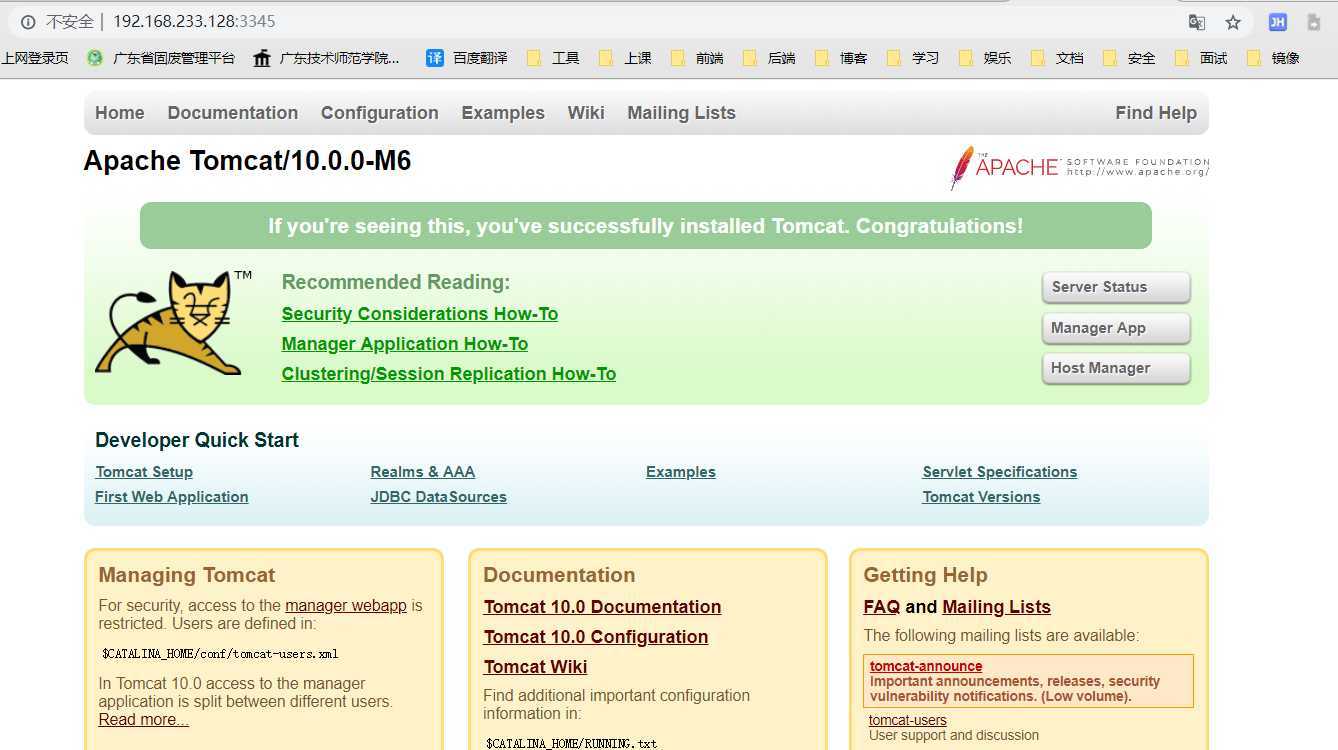
Task: Click the Tomcat cat logo
Action: [174, 322]
